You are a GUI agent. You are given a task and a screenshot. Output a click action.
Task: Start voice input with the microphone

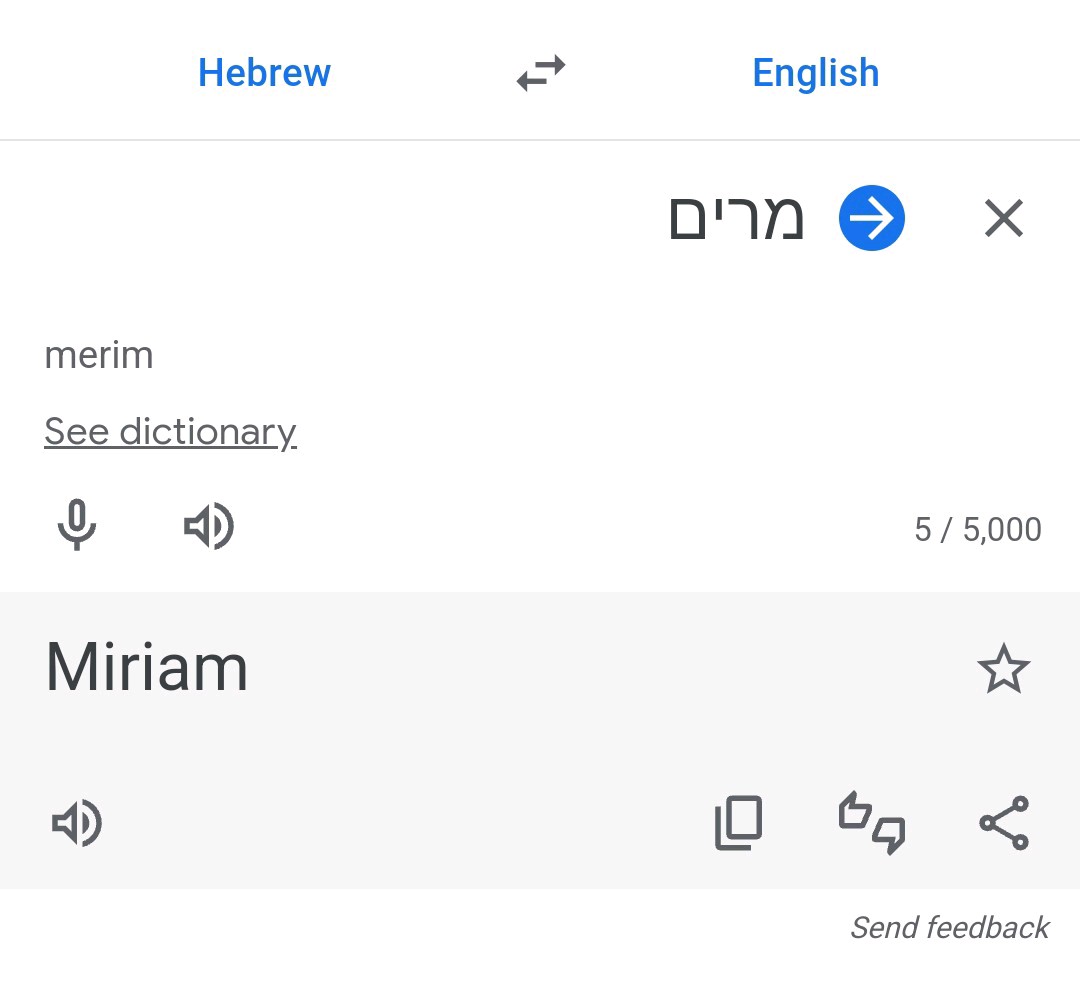(x=76, y=526)
